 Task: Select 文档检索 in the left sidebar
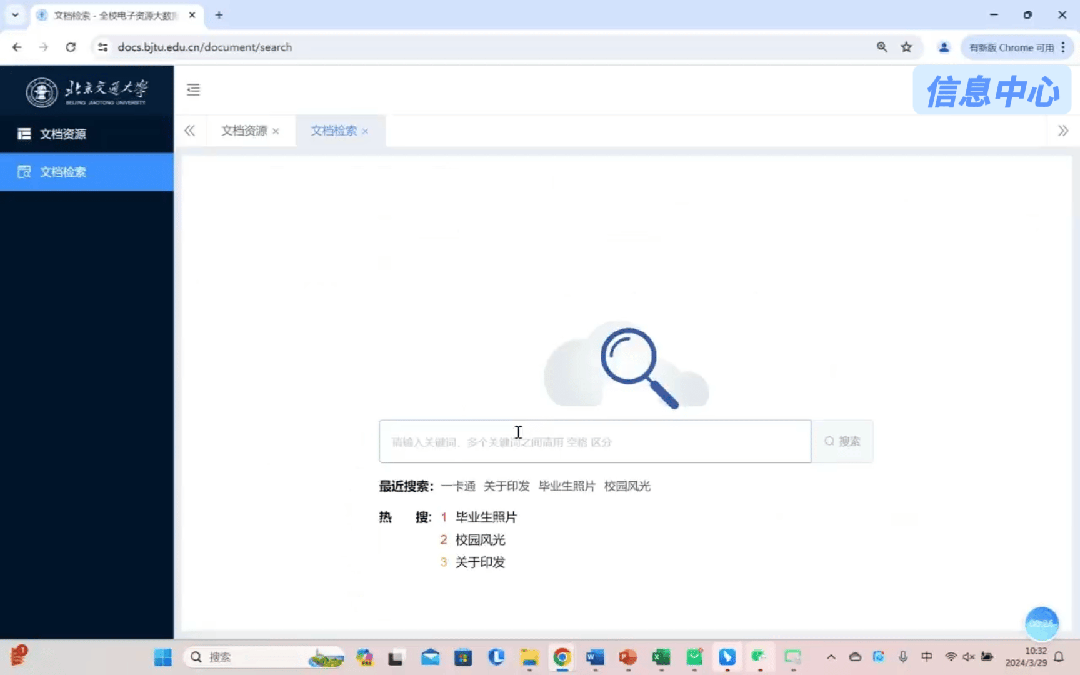[62, 172]
